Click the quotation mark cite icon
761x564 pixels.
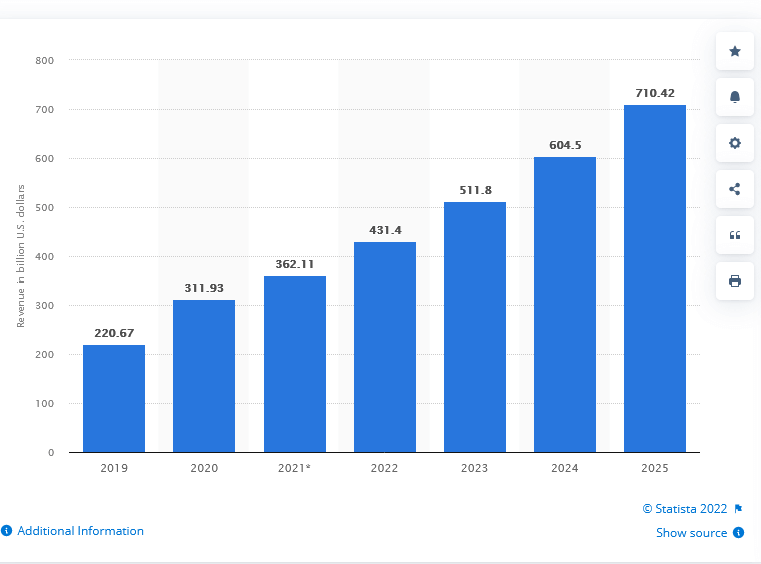[735, 235]
